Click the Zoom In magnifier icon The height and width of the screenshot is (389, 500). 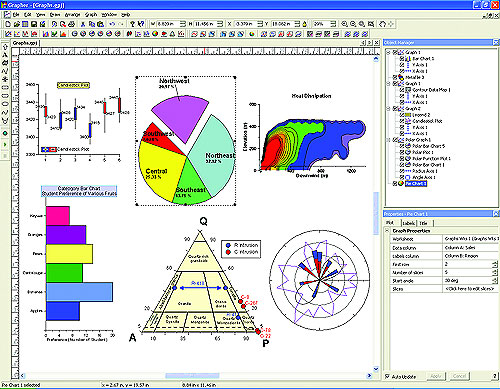pos(344,24)
